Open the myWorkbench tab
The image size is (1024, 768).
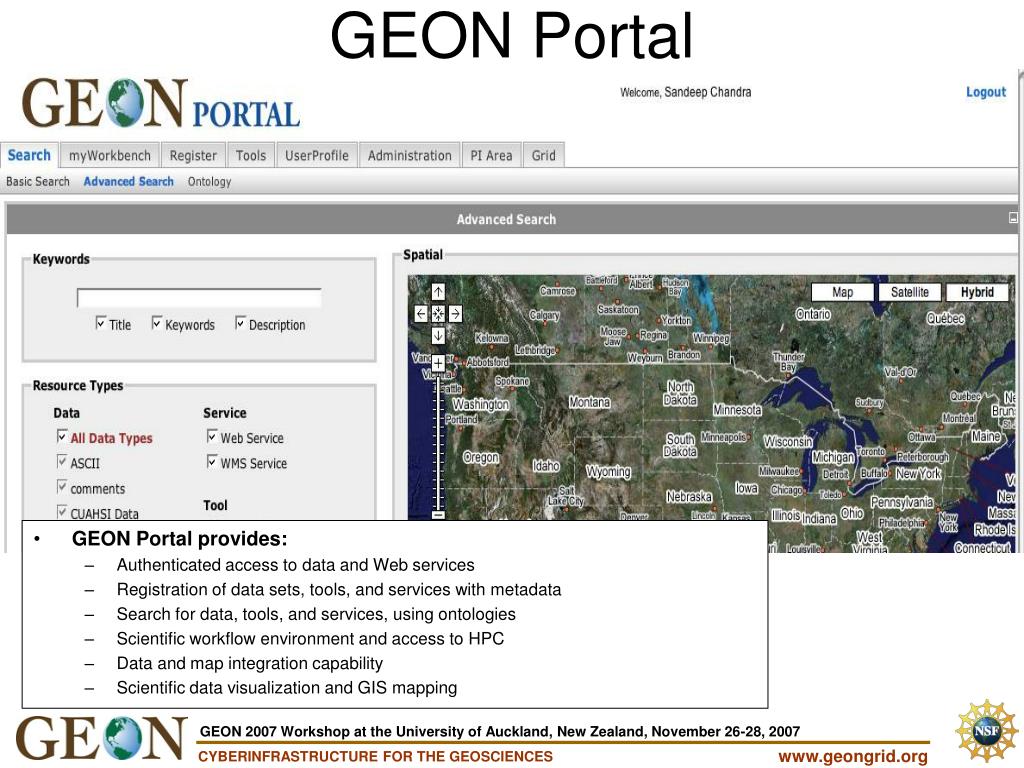pos(110,155)
